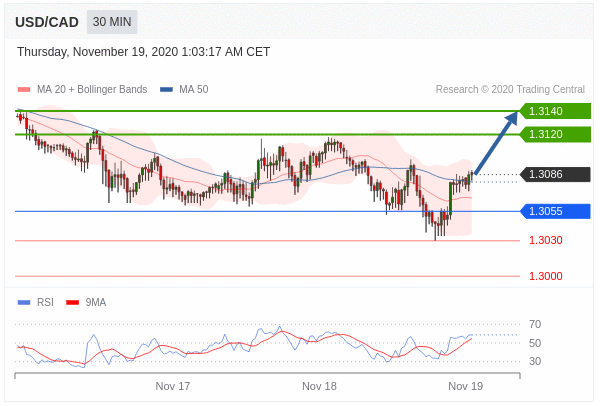Click the 30 MIN timeframe button
This screenshot has height=406, width=603.
(112, 22)
